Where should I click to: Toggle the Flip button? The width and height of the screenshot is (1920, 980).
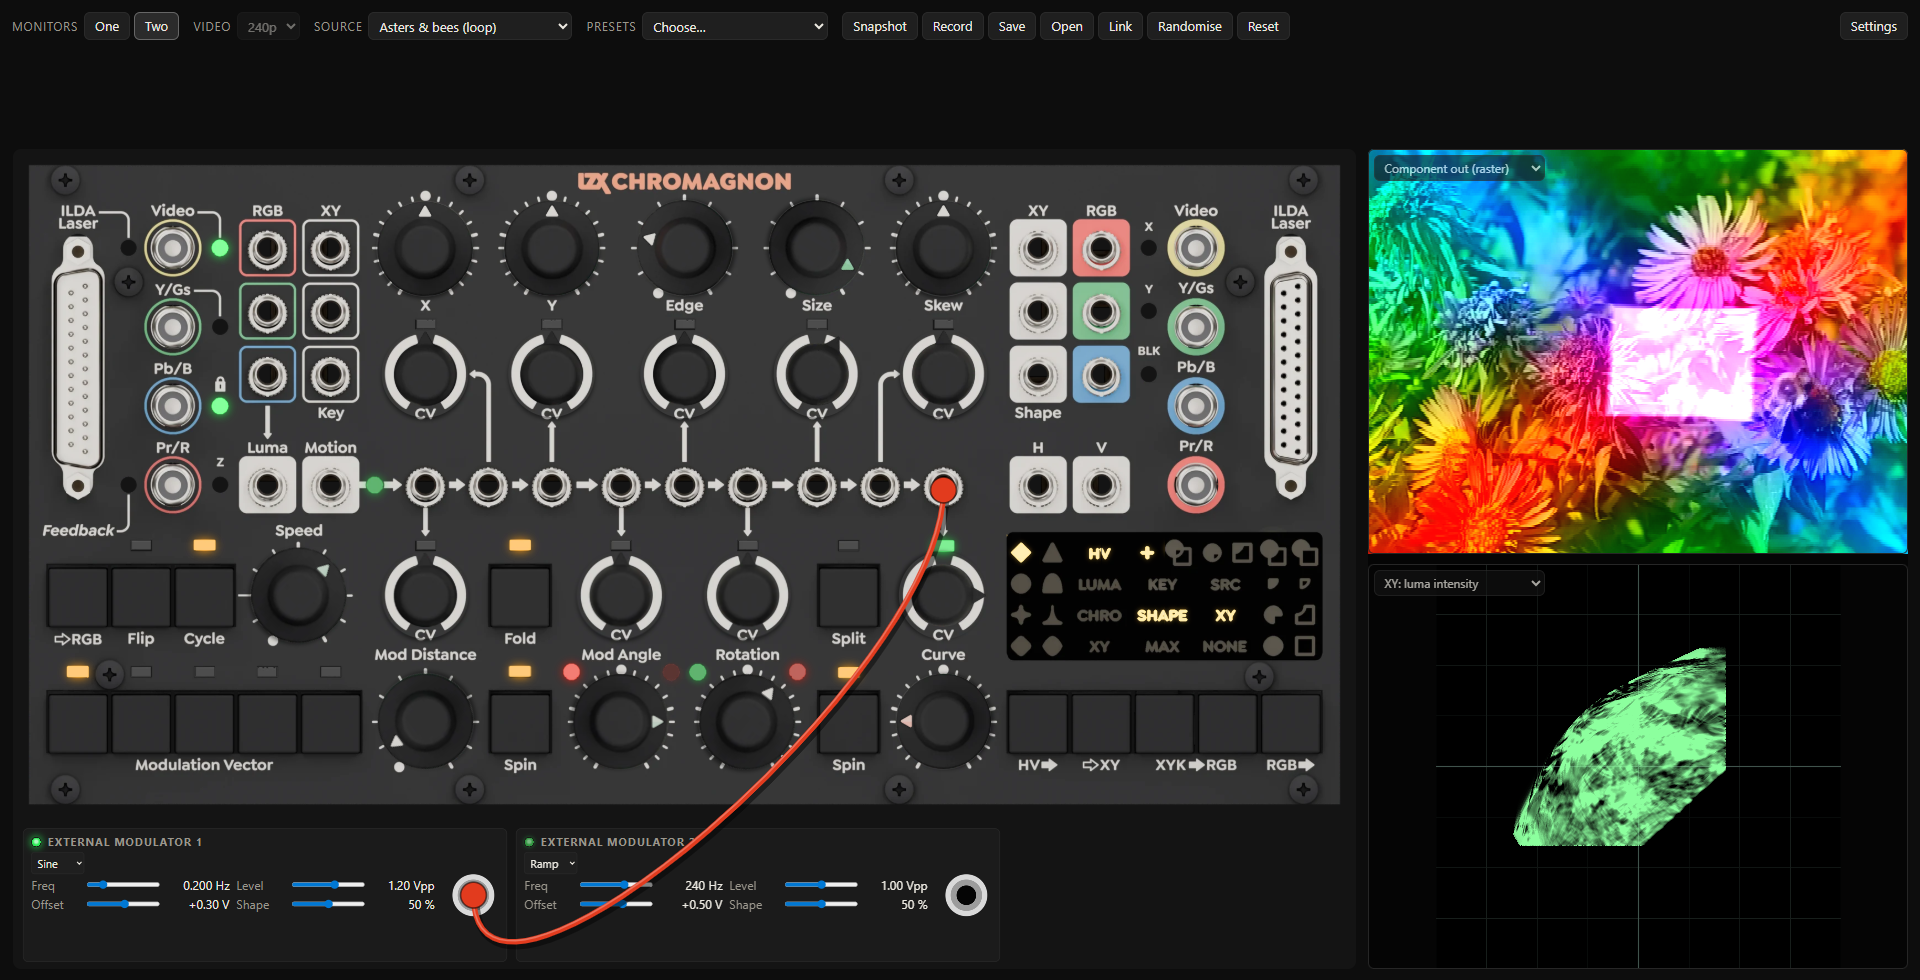click(x=141, y=596)
